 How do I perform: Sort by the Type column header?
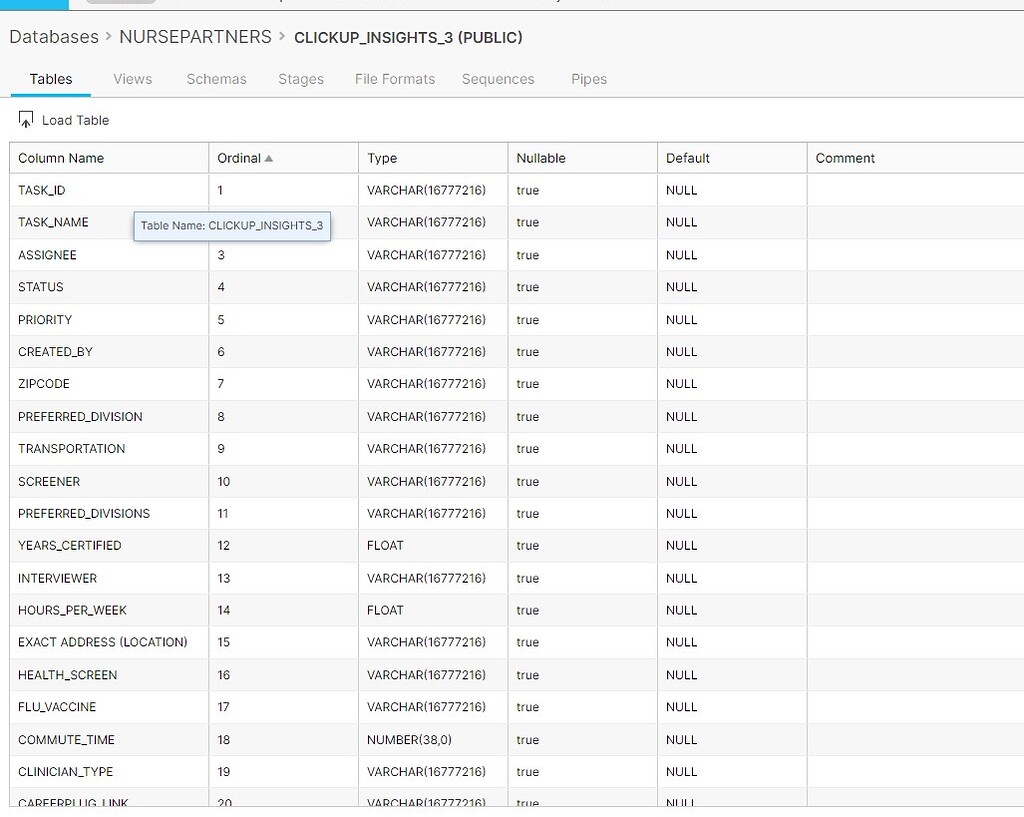point(382,158)
